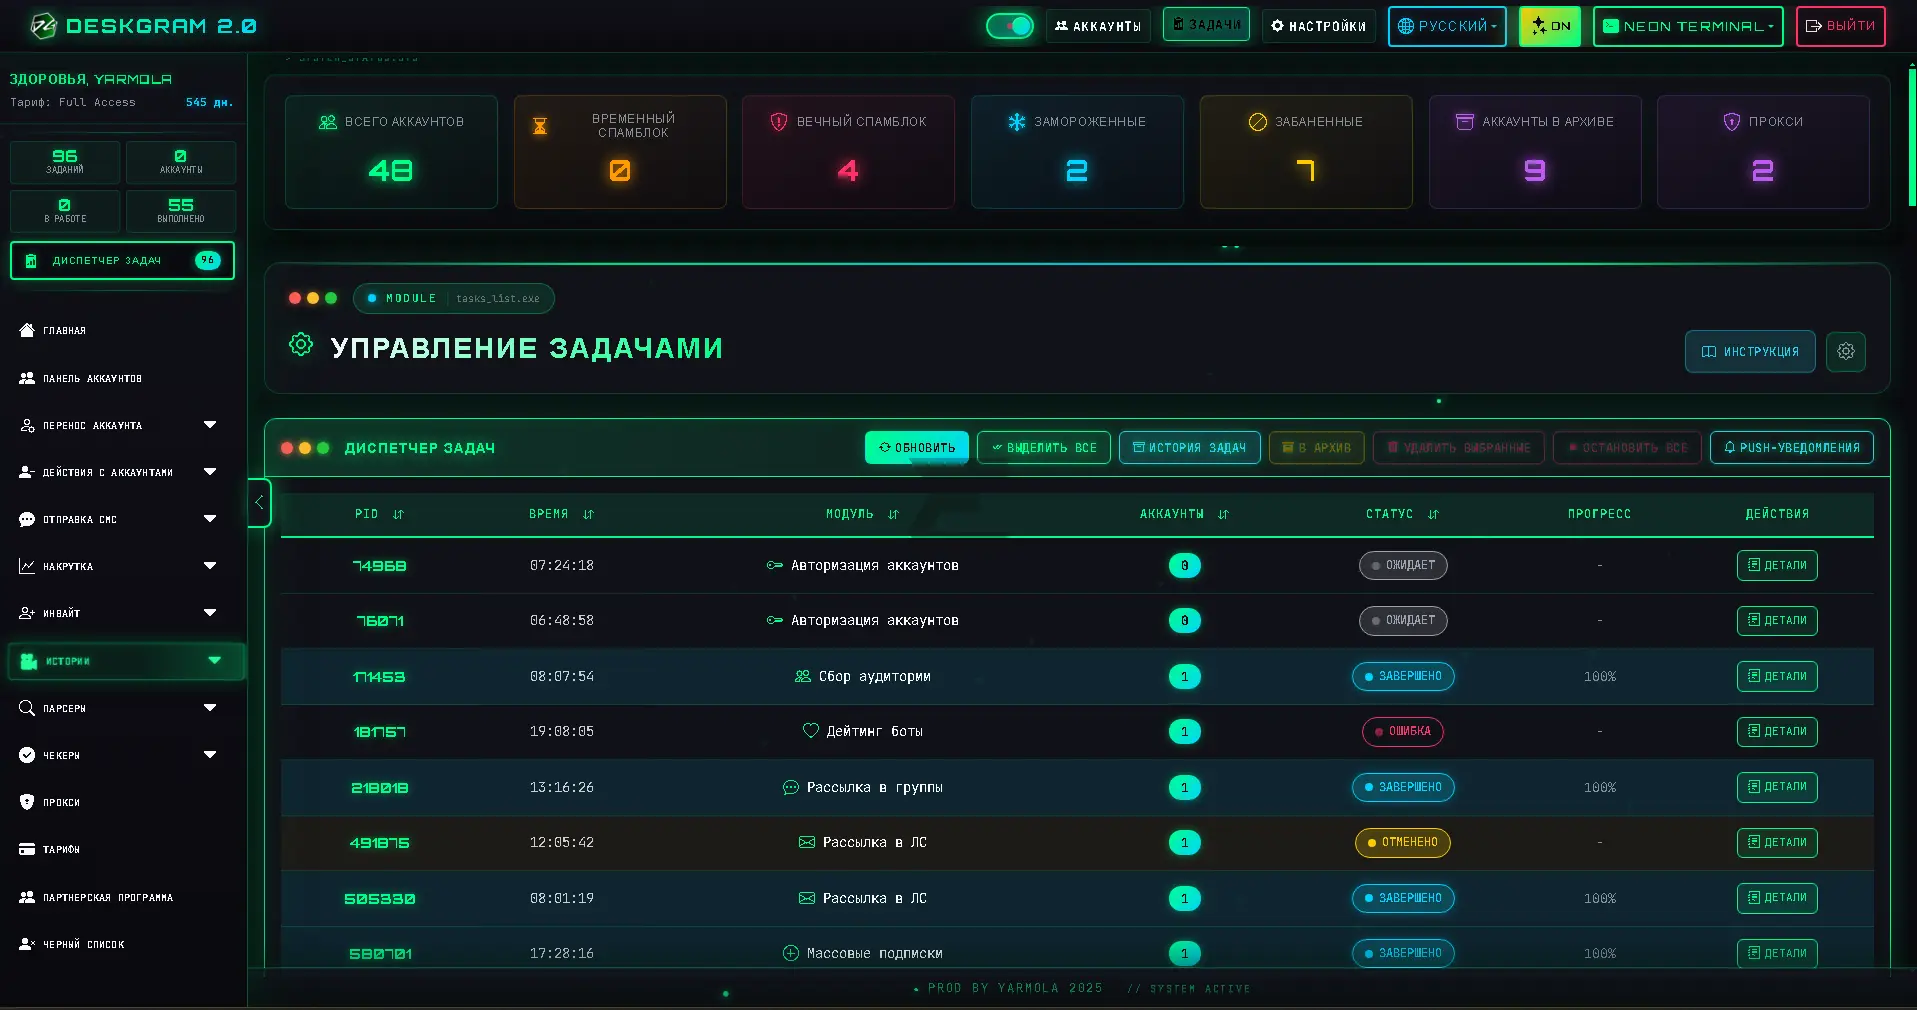Expand Накрутка submenu arrow
1917x1010 pixels.
[x=210, y=566]
